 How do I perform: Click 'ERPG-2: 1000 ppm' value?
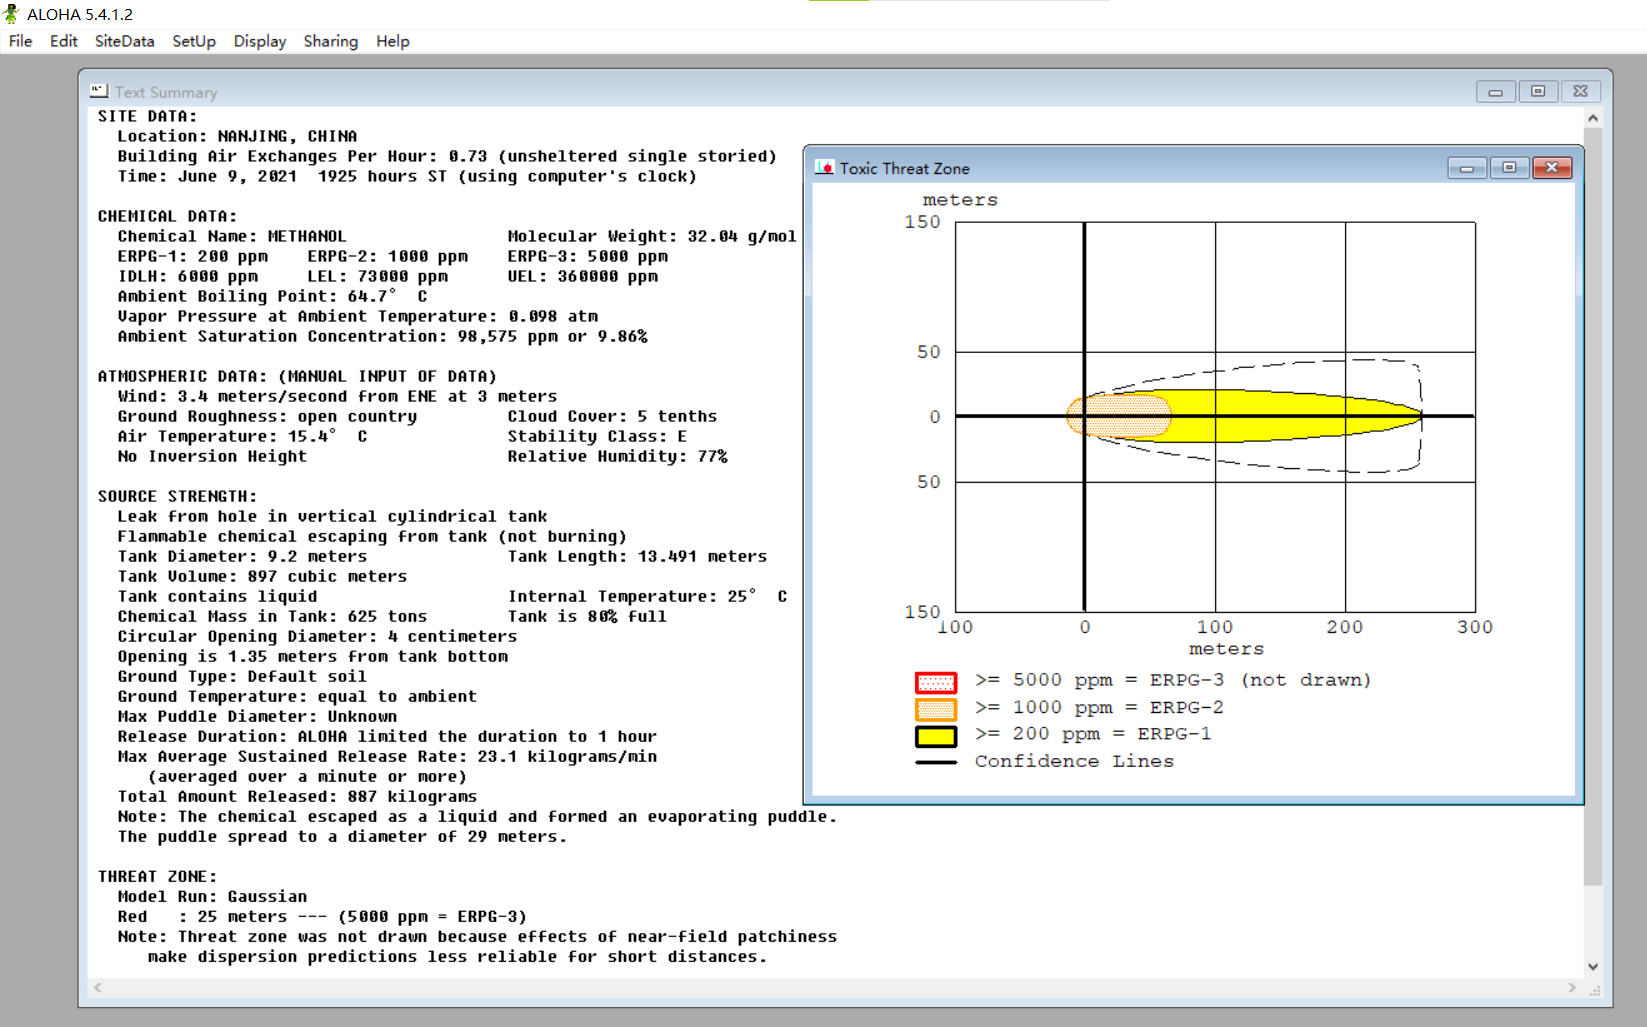click(x=388, y=256)
